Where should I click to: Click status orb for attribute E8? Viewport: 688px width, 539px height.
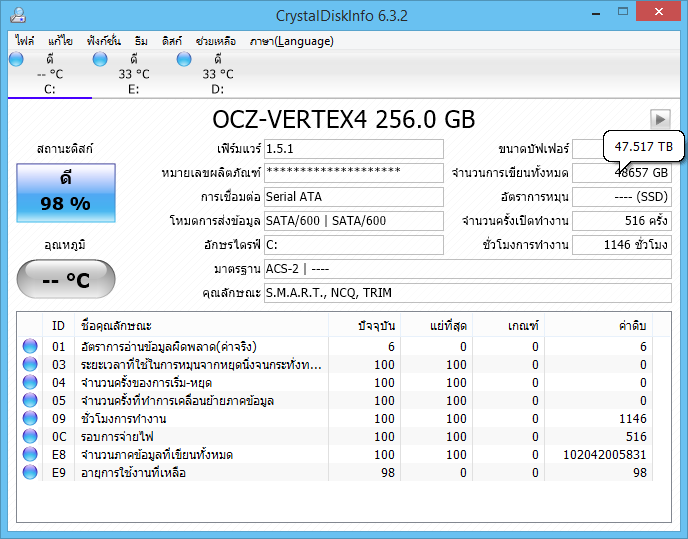[30, 454]
